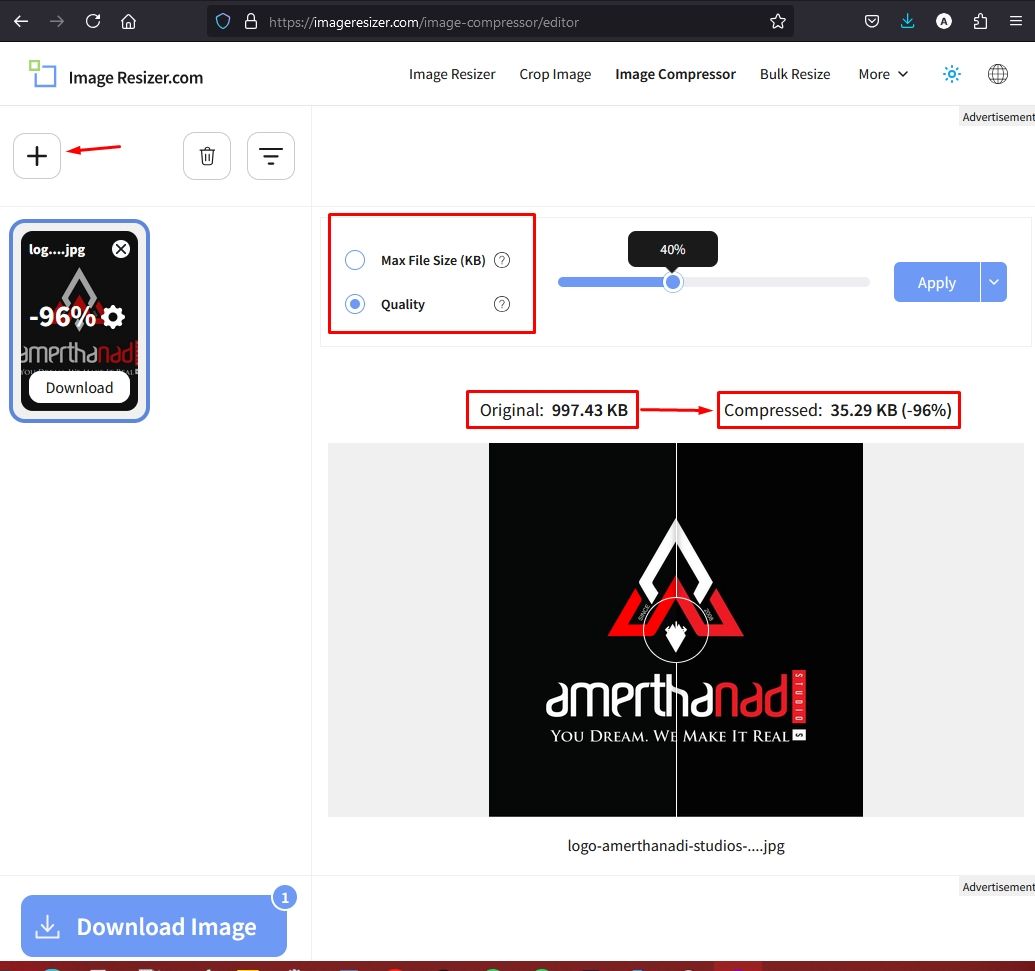Screen dimensions: 1035x971
Task: Download the compressed thumbnail image
Action: [x=79, y=387]
